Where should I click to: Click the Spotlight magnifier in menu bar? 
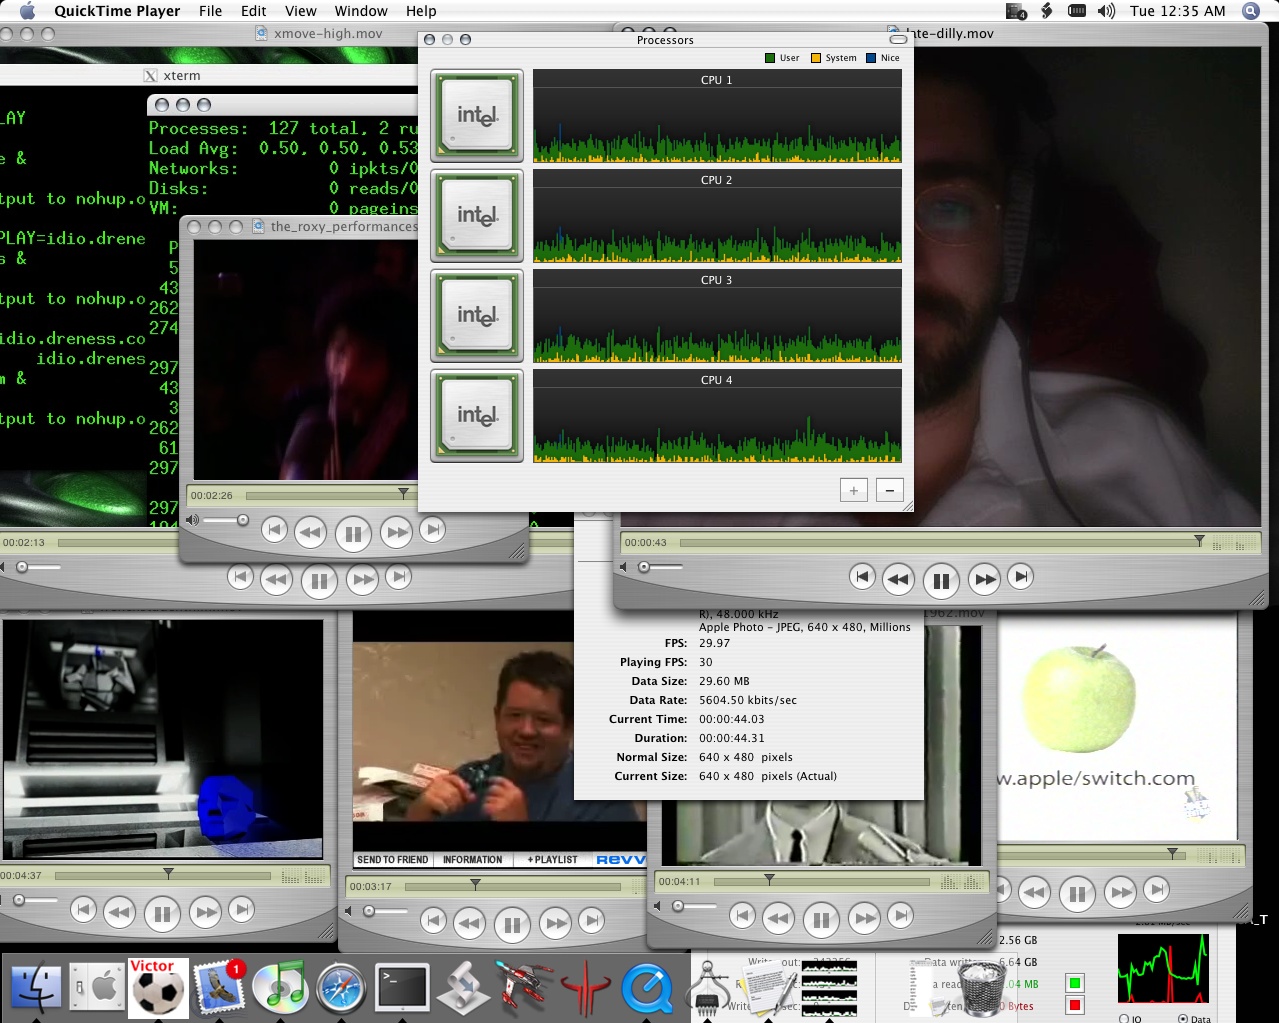click(1250, 11)
